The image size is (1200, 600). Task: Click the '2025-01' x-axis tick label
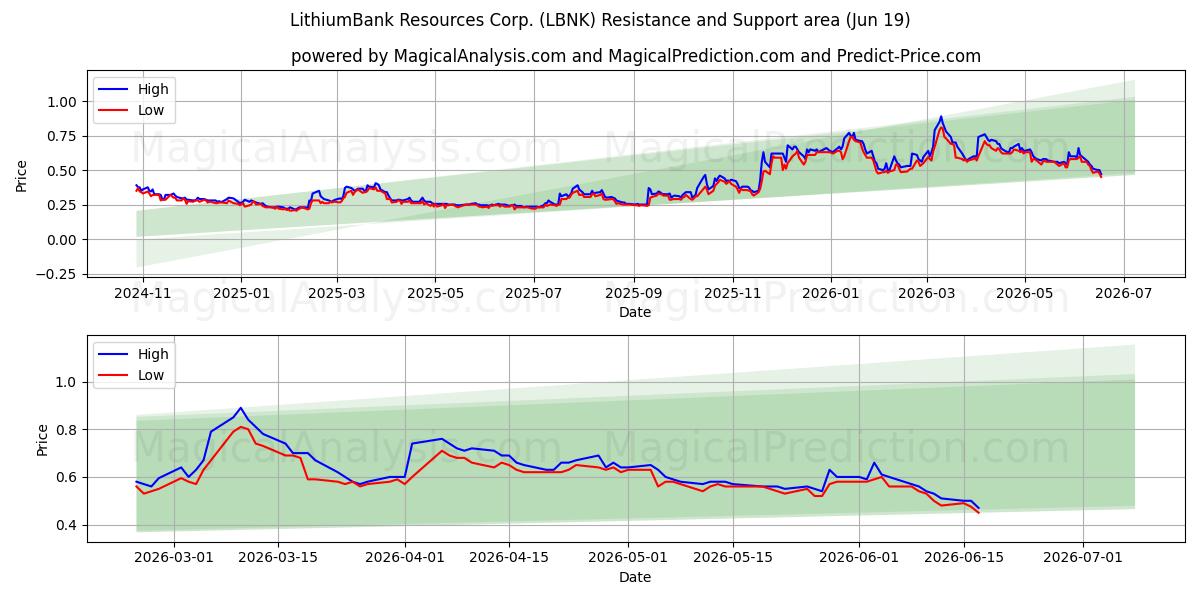(241, 293)
